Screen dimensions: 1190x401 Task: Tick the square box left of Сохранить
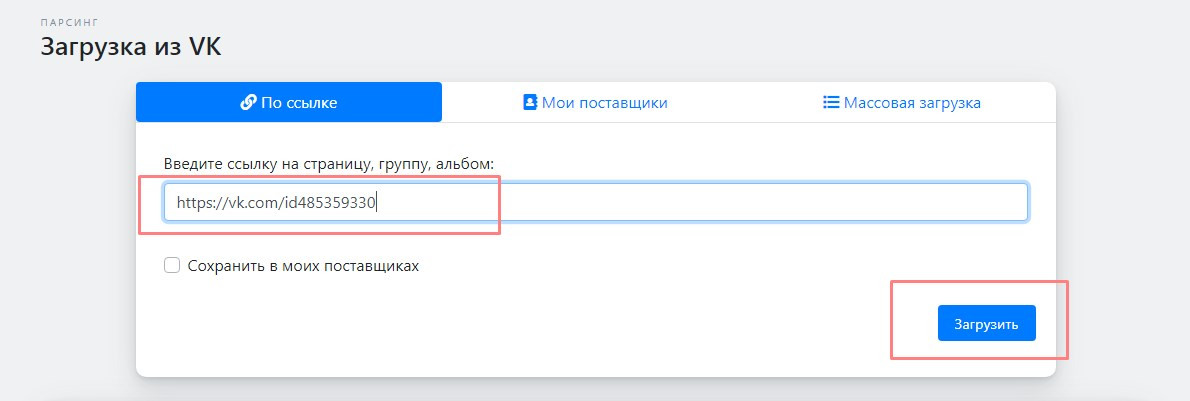(x=172, y=265)
